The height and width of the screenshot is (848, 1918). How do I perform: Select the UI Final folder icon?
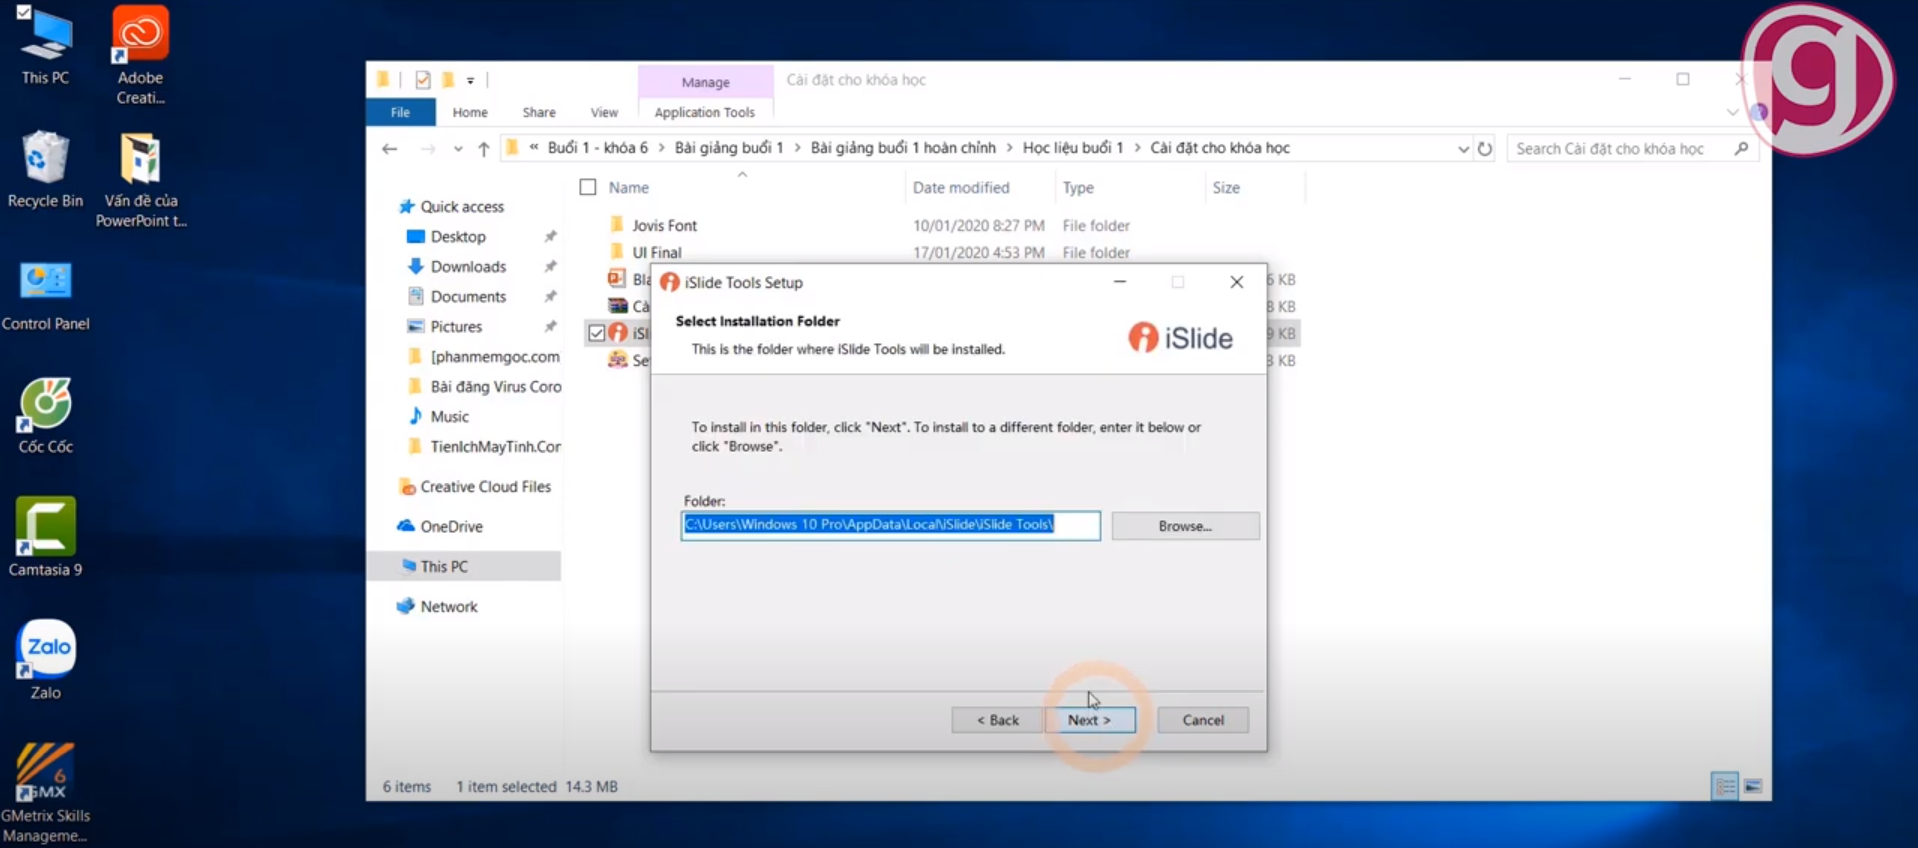coord(617,252)
